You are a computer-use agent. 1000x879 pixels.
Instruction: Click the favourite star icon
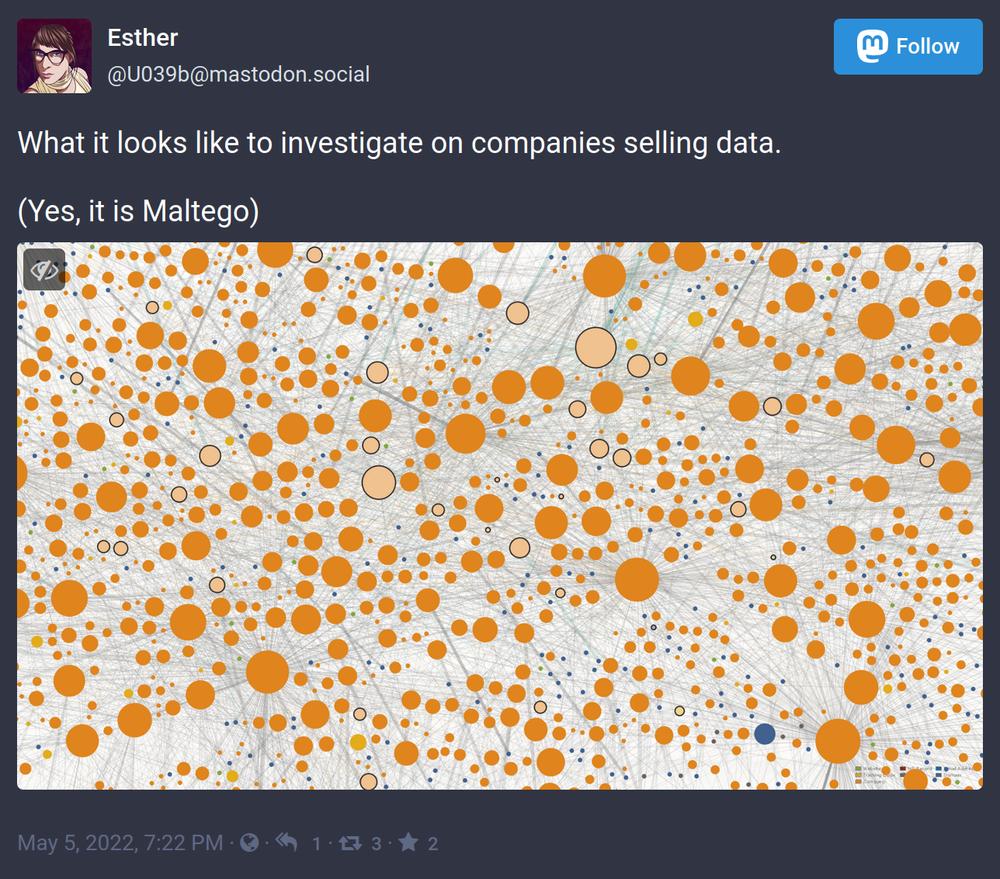[x=408, y=843]
